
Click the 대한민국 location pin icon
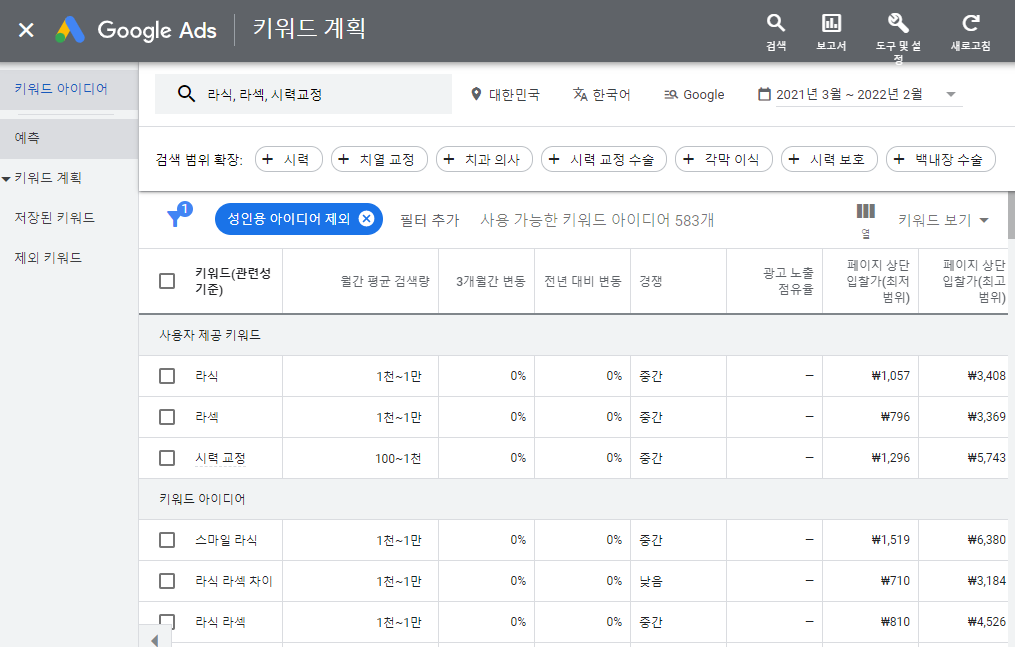(476, 94)
